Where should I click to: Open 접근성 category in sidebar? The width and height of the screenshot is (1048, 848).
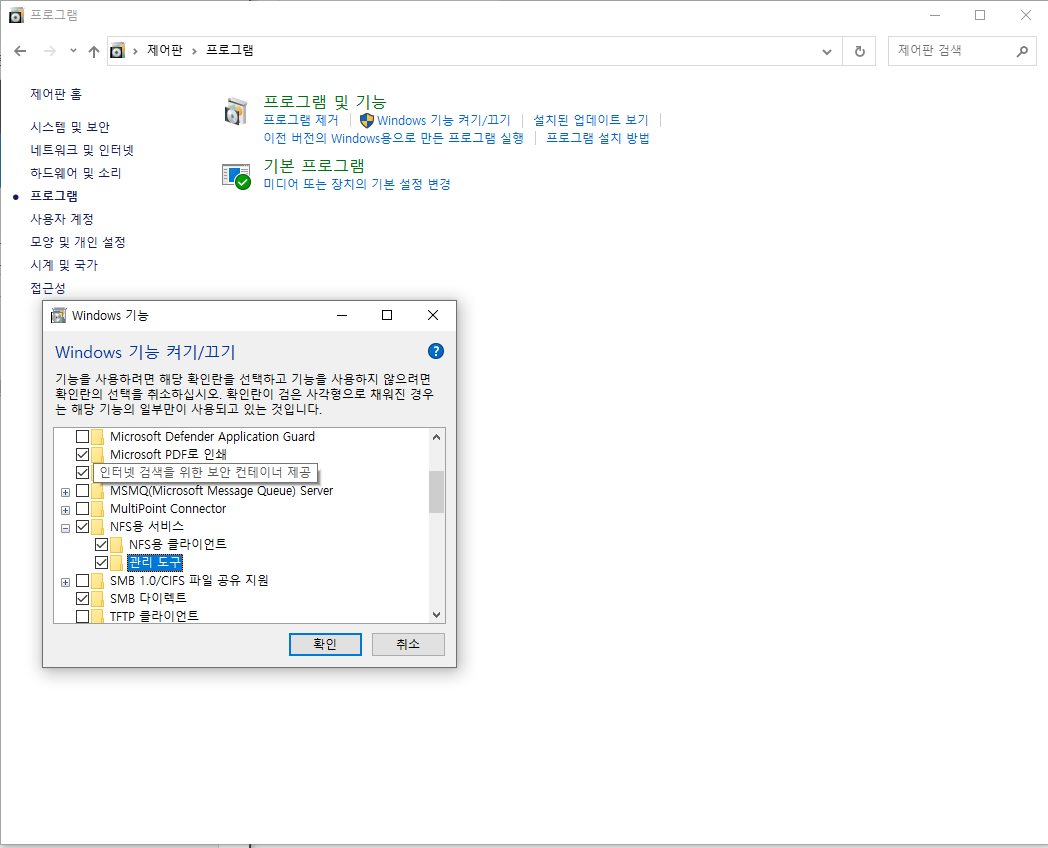click(x=47, y=288)
